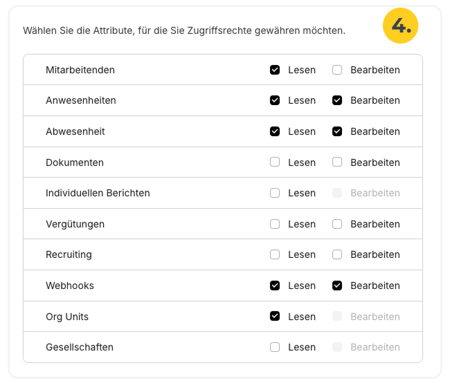Image resolution: width=450 pixels, height=383 pixels.
Task: Click the Dokumenten row label
Action: click(75, 162)
